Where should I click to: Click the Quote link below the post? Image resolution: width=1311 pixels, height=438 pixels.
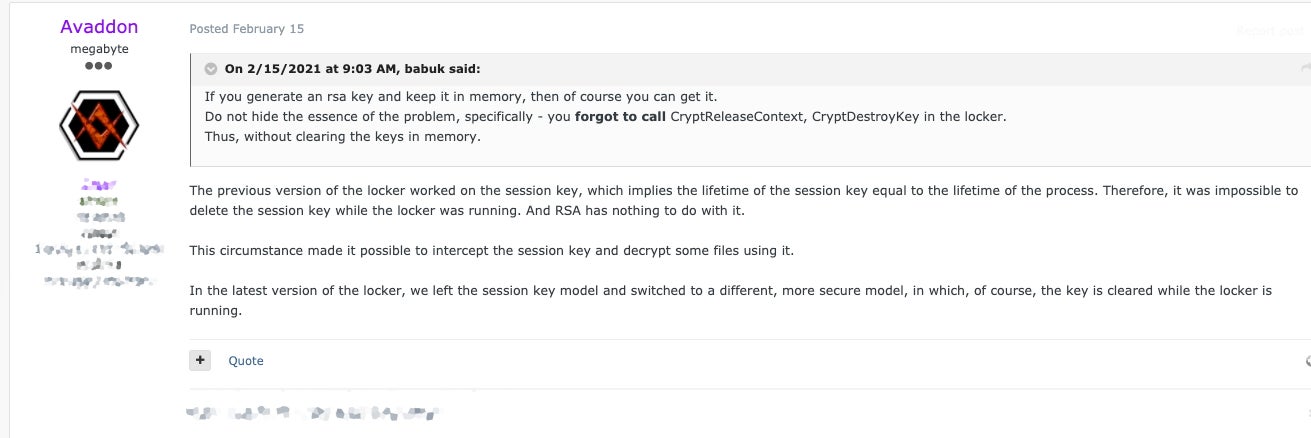click(x=246, y=360)
